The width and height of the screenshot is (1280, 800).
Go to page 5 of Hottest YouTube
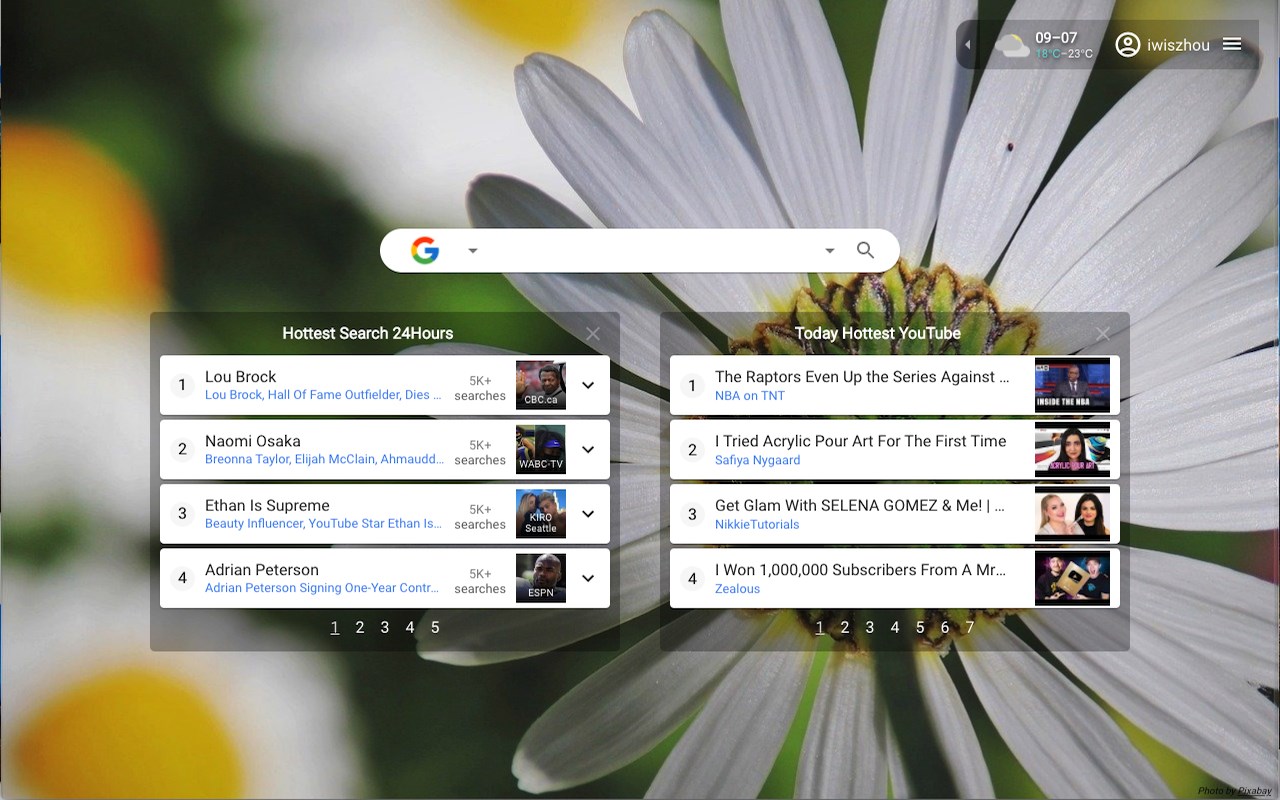tap(920, 628)
